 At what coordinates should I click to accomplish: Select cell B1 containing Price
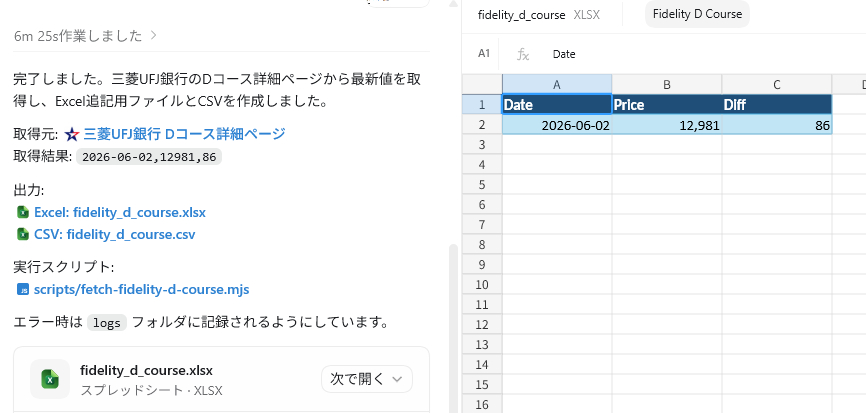pos(667,104)
